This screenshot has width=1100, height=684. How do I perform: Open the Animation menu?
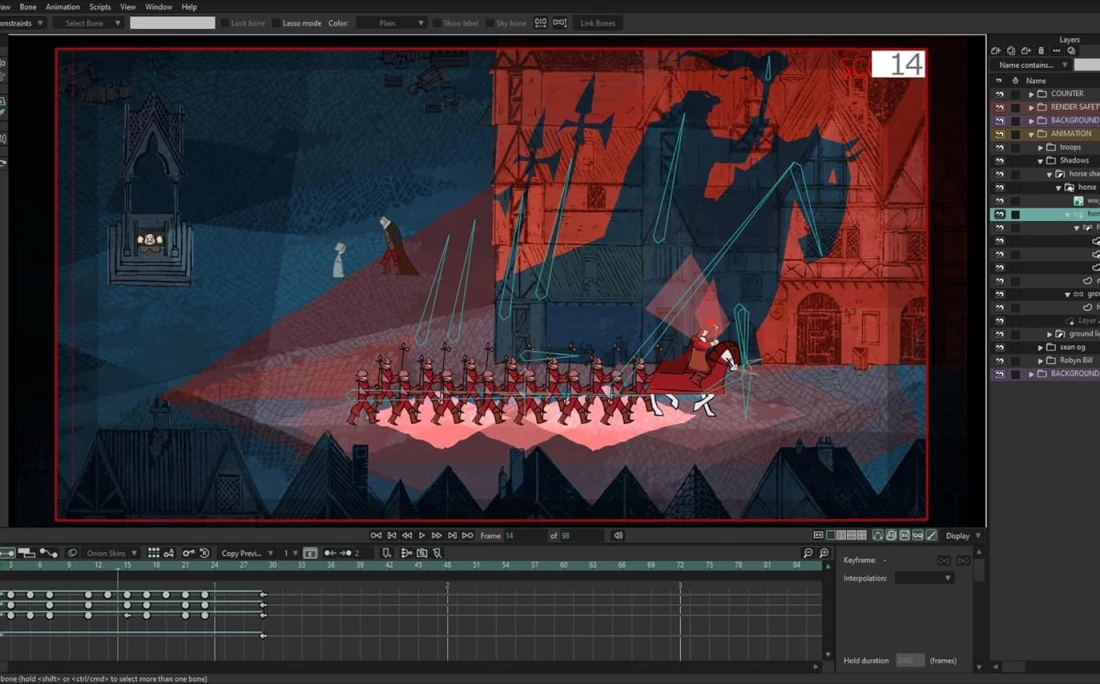pyautogui.click(x=62, y=7)
